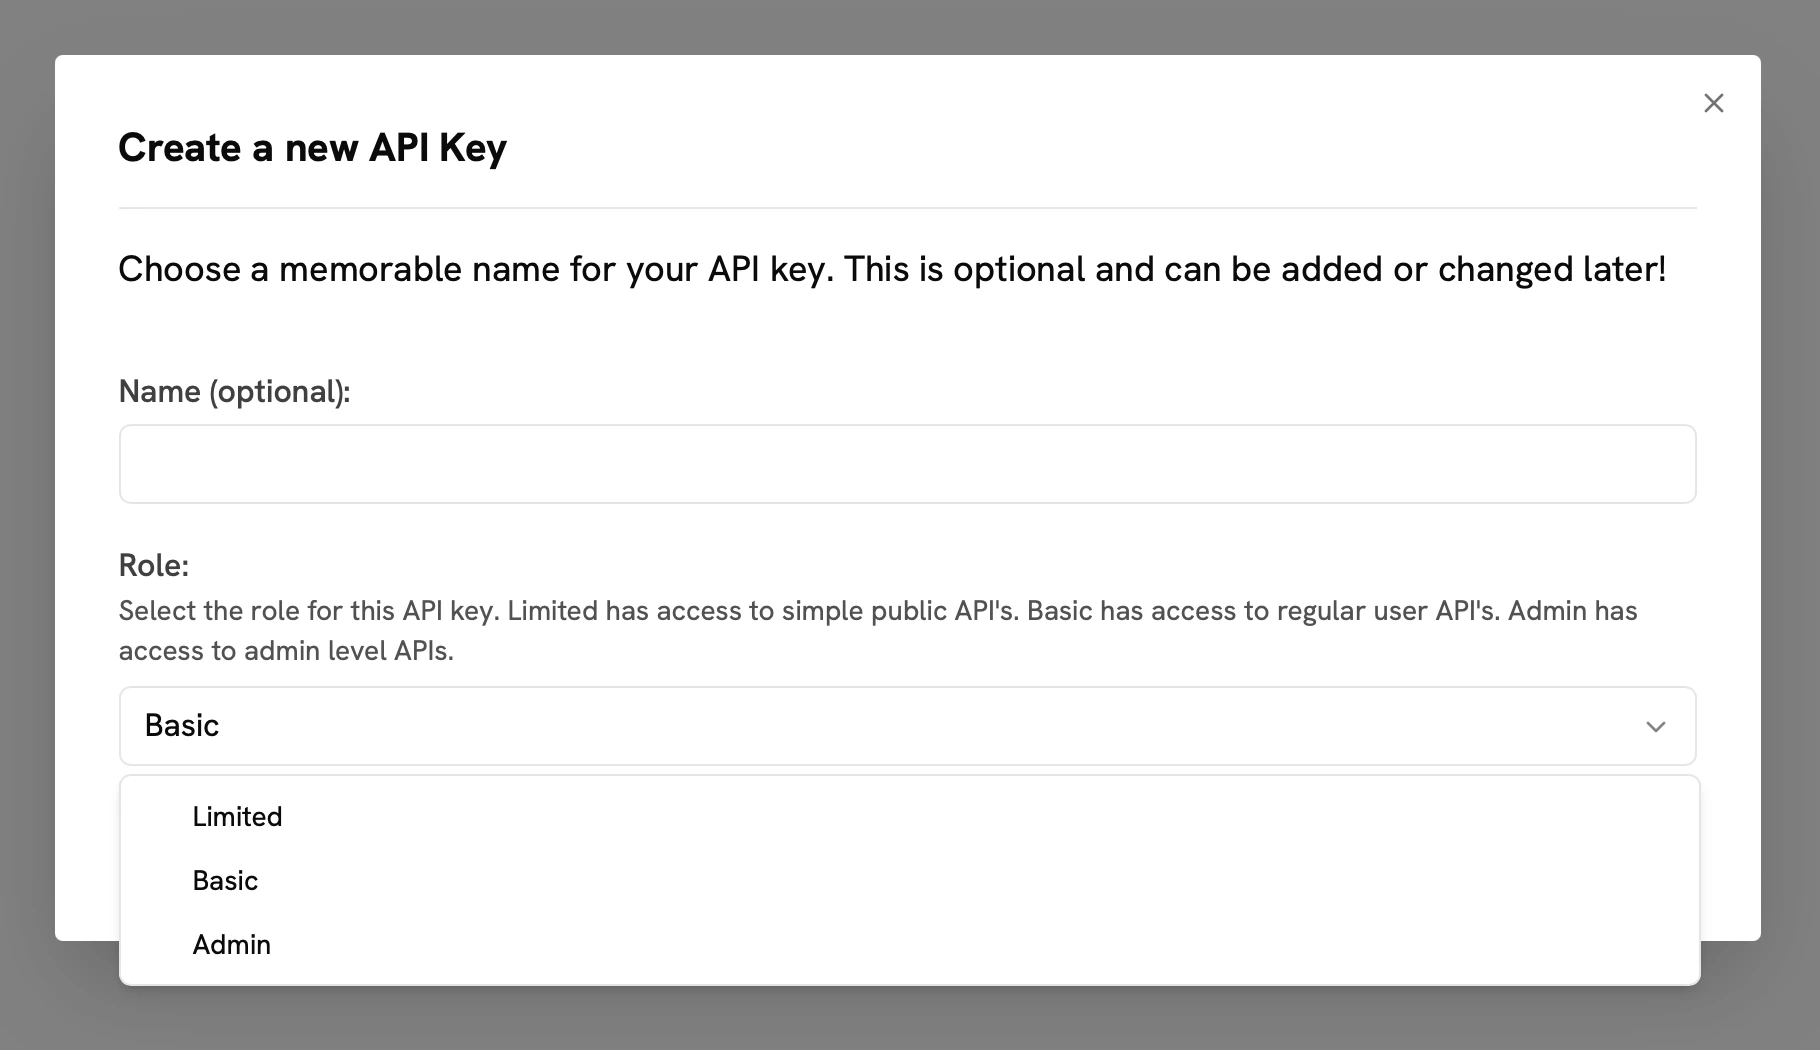The width and height of the screenshot is (1820, 1050).
Task: Click the currently selected Basic role value
Action: [x=183, y=726]
